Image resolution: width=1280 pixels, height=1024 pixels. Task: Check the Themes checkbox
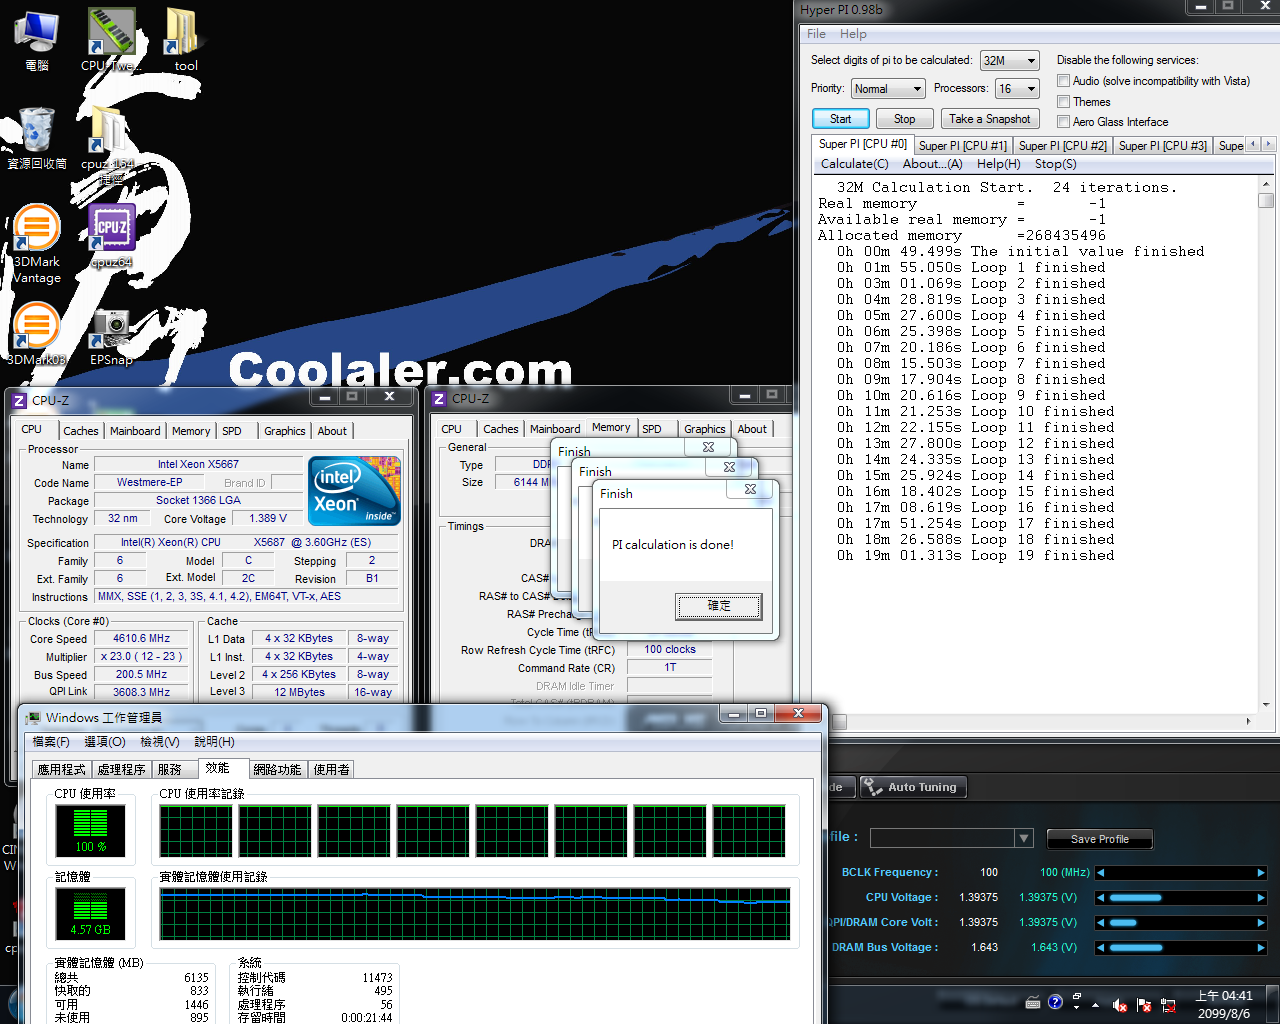[x=1064, y=102]
